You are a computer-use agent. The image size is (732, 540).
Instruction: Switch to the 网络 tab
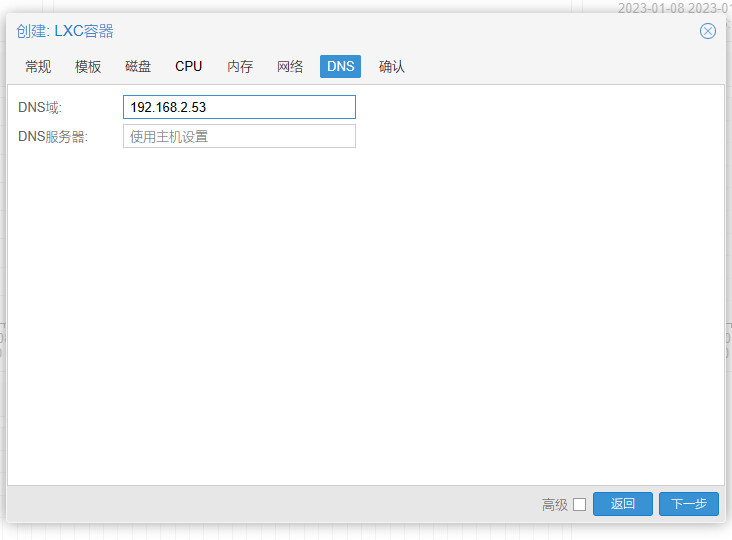coord(290,66)
